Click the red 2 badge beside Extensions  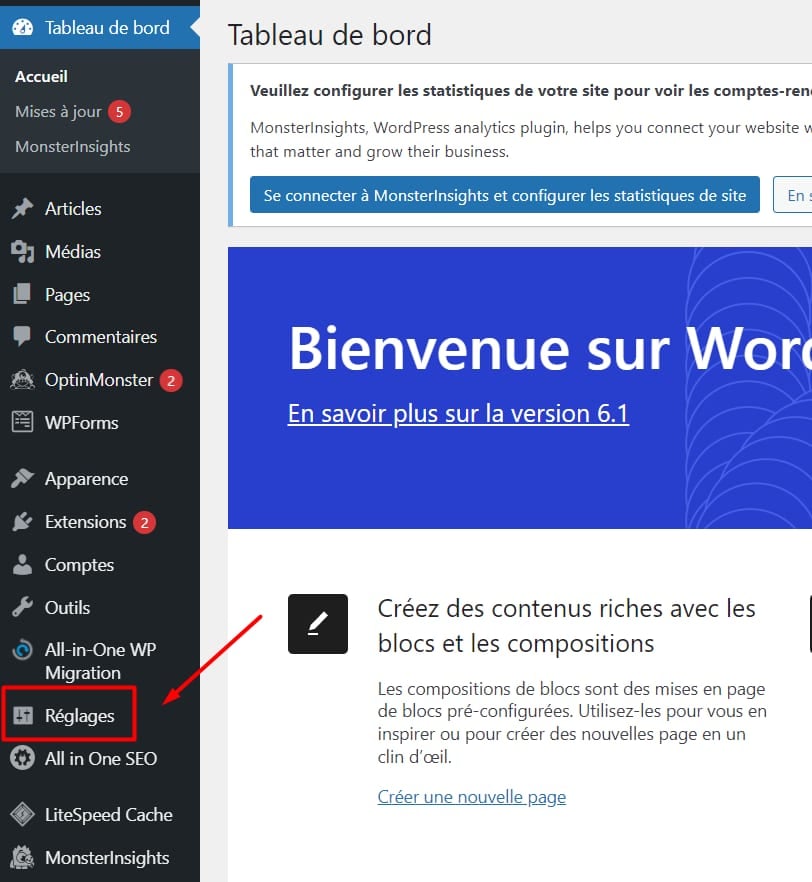pos(145,523)
